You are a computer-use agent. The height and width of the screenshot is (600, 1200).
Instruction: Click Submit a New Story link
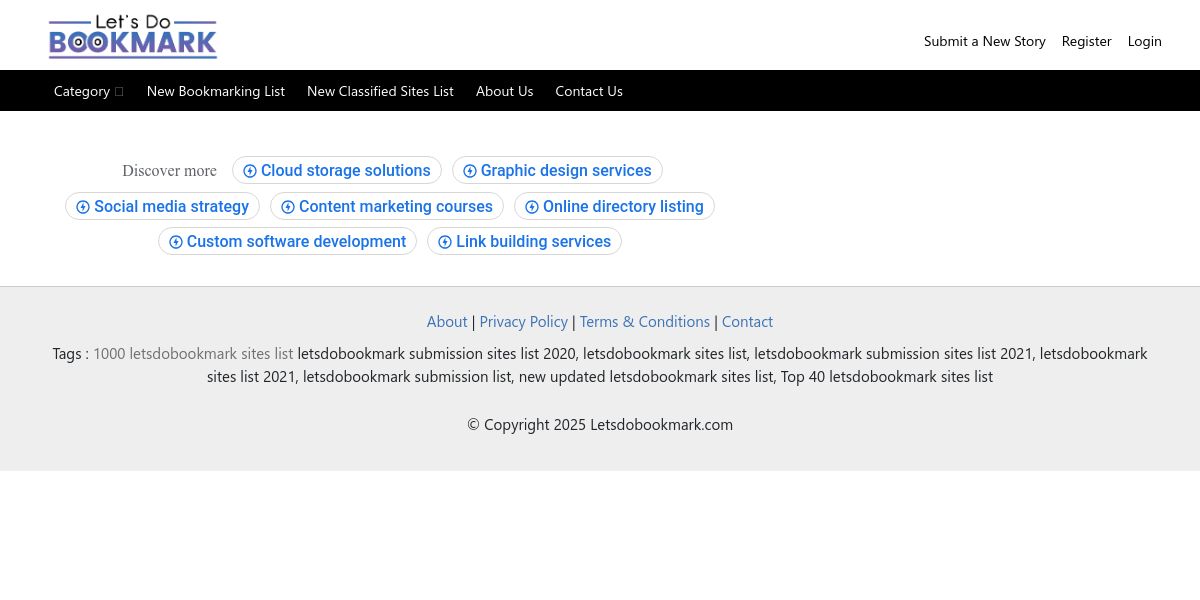point(984,41)
